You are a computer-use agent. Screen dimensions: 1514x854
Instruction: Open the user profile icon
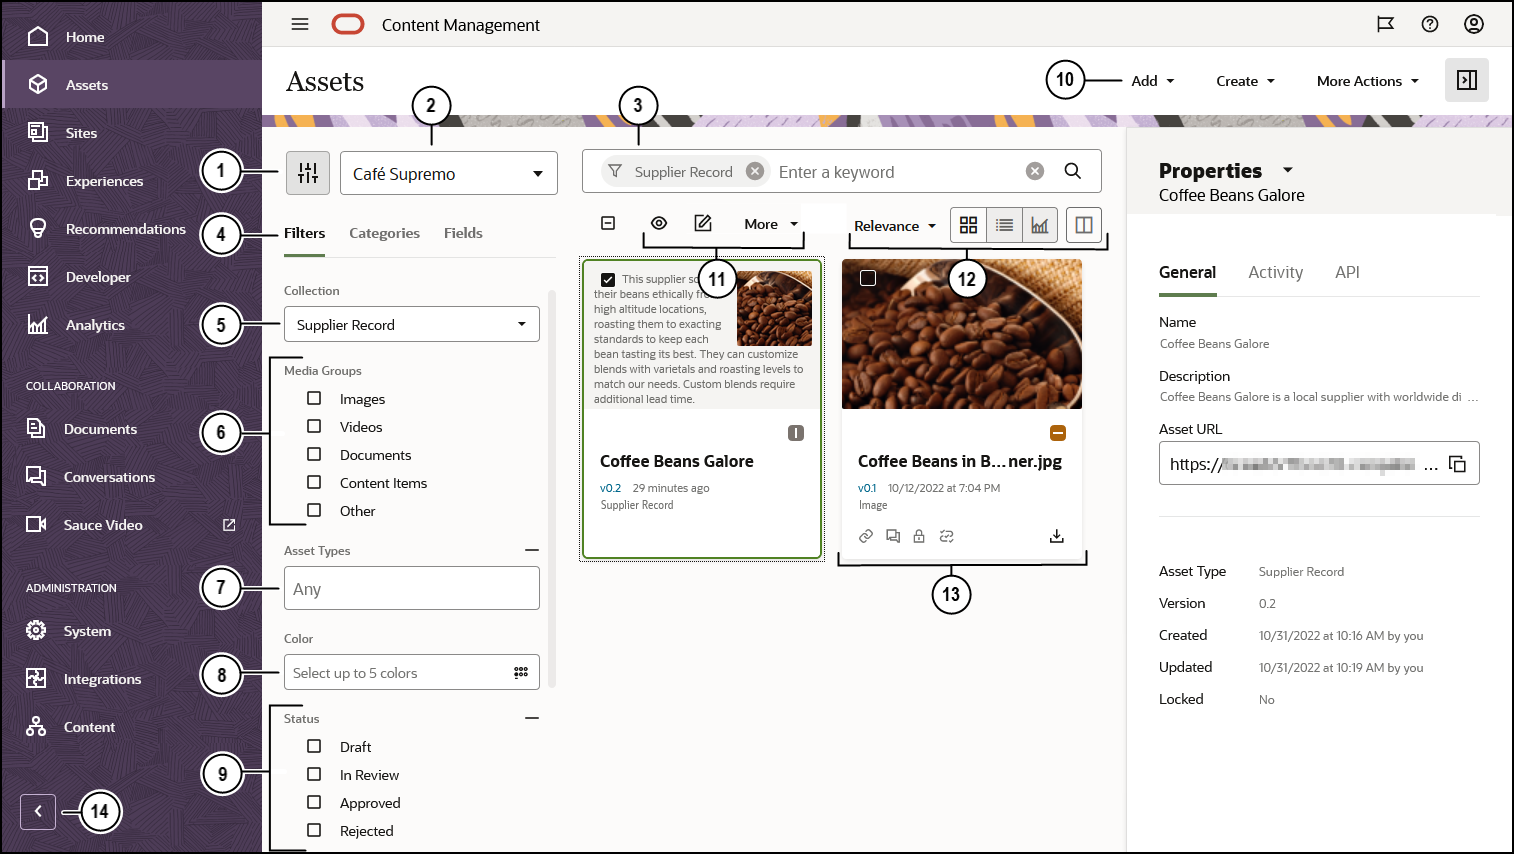(1474, 24)
